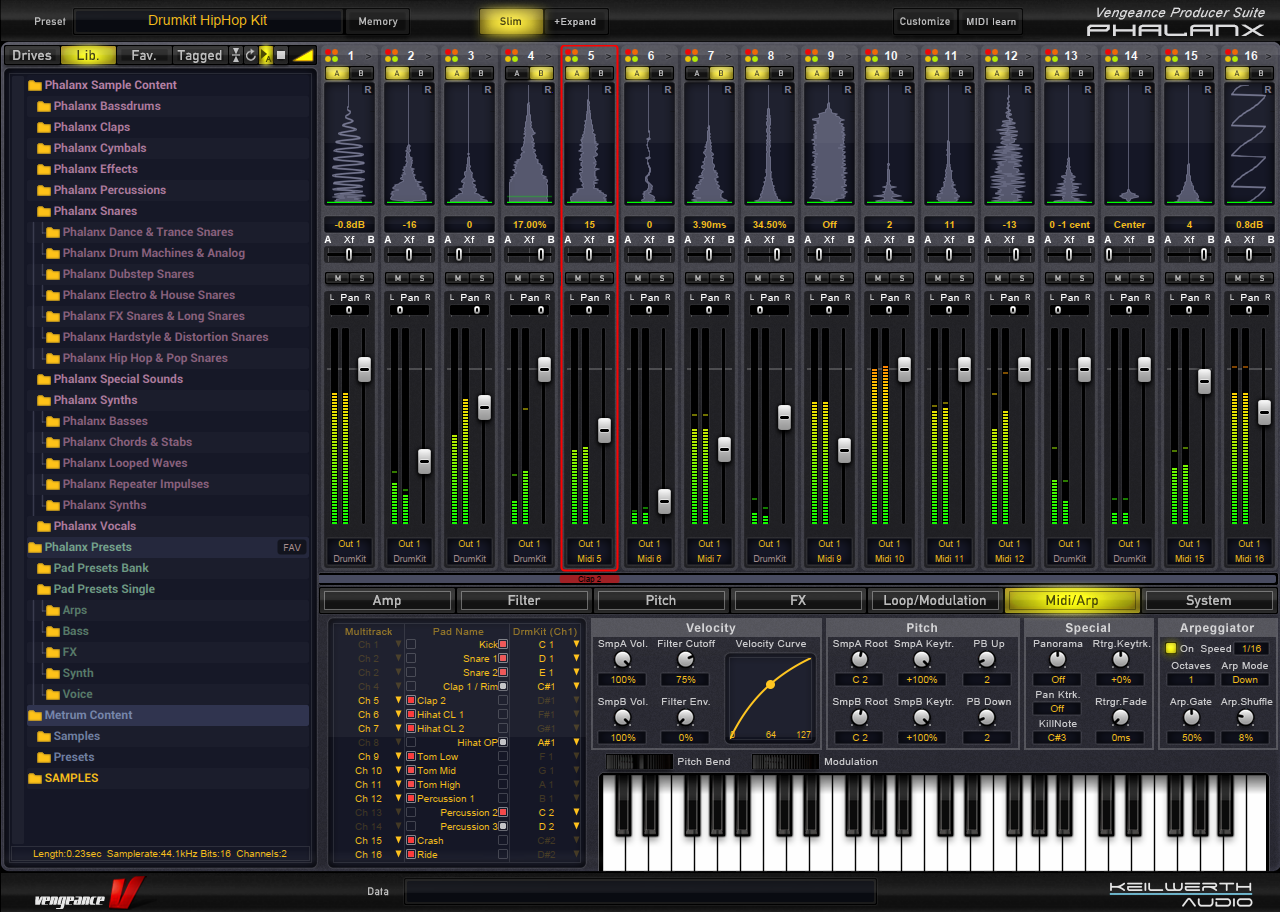Screen dimensions: 1280x912
Task: Click the preview volume triangle icon
Action: click(x=303, y=55)
